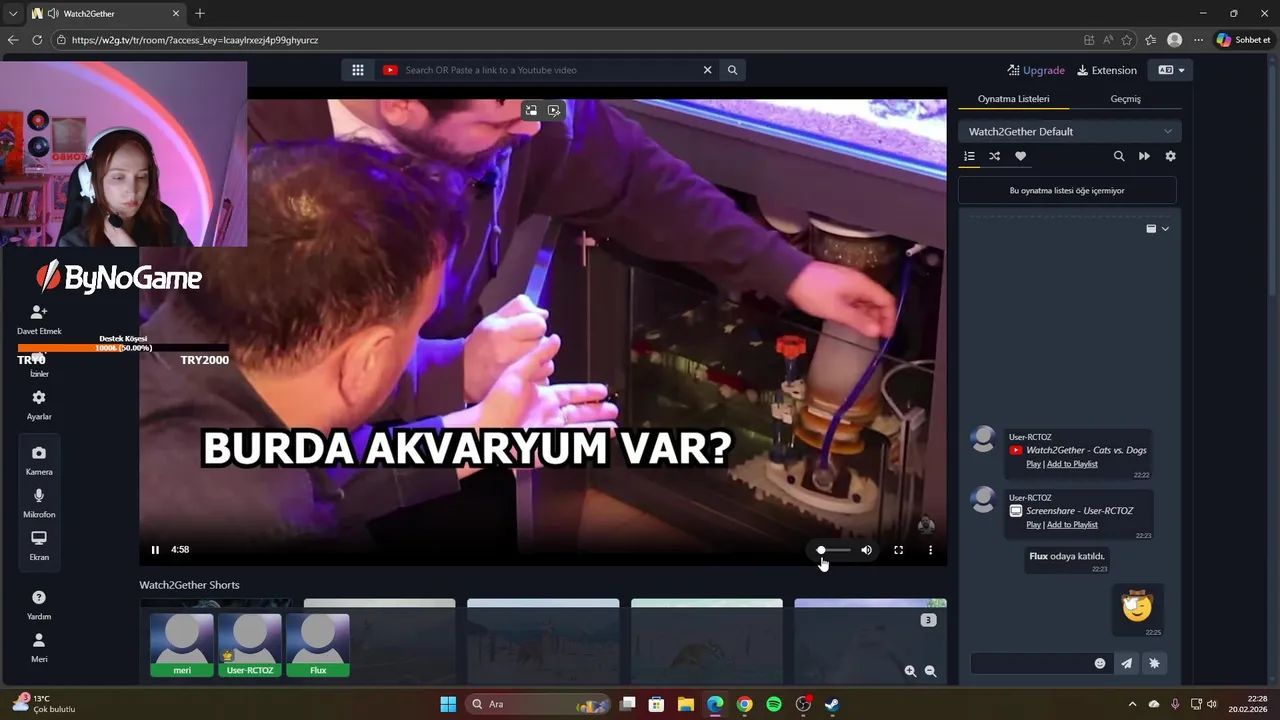Select the Flux user tile

click(x=318, y=645)
